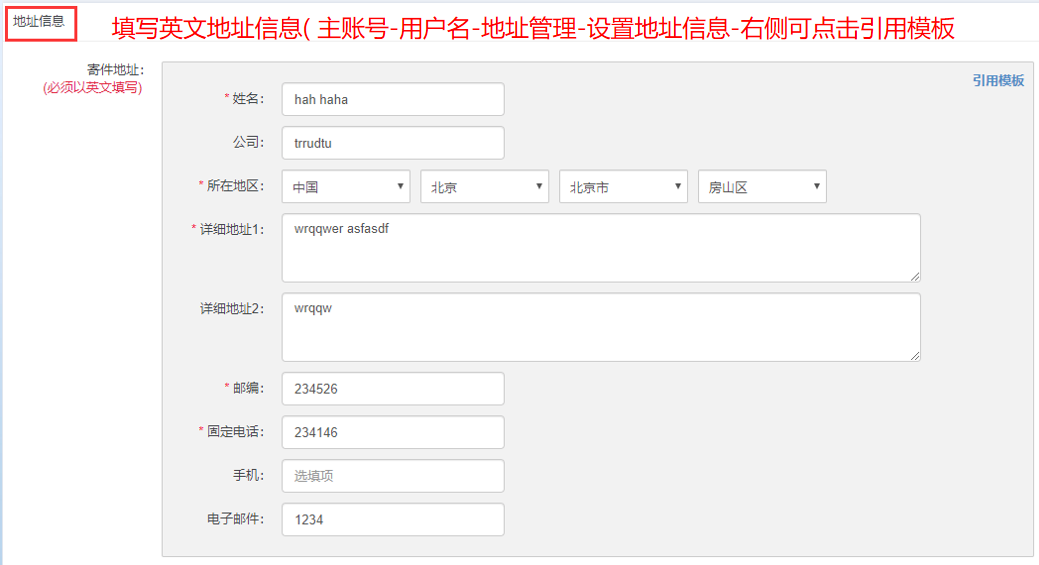Click the 固定电话 field with 234146

393,433
